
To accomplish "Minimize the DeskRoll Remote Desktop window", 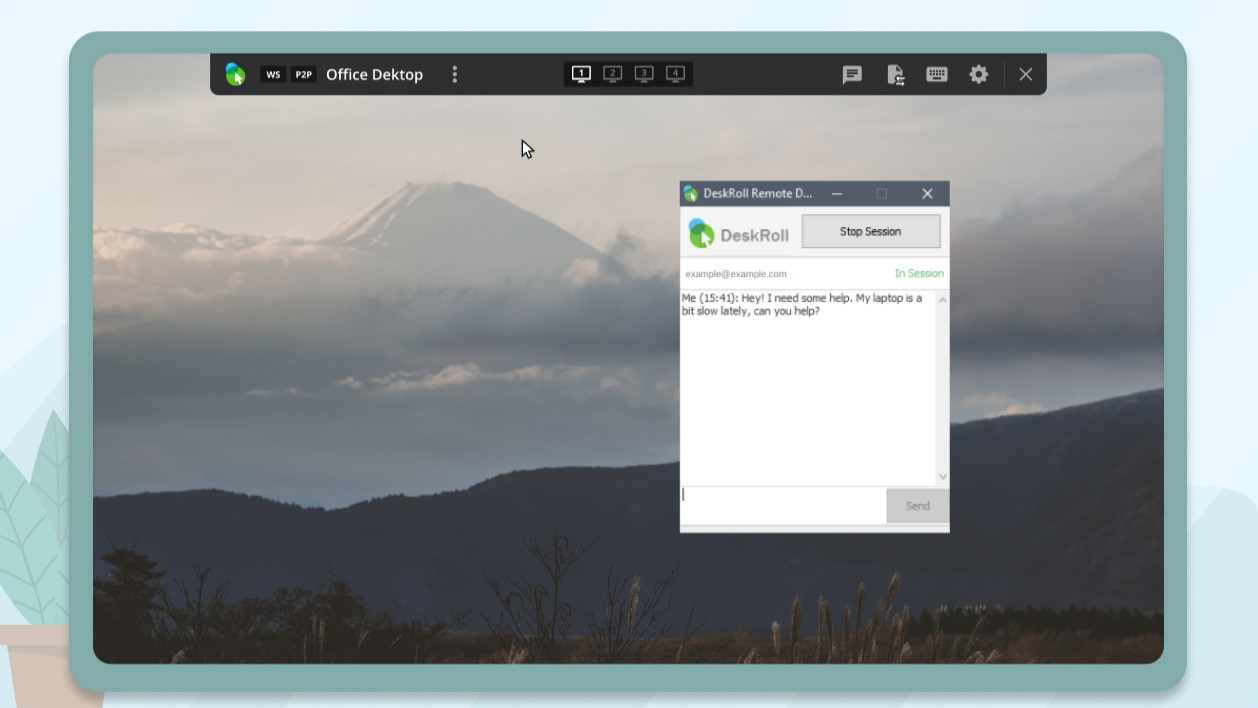I will point(837,193).
